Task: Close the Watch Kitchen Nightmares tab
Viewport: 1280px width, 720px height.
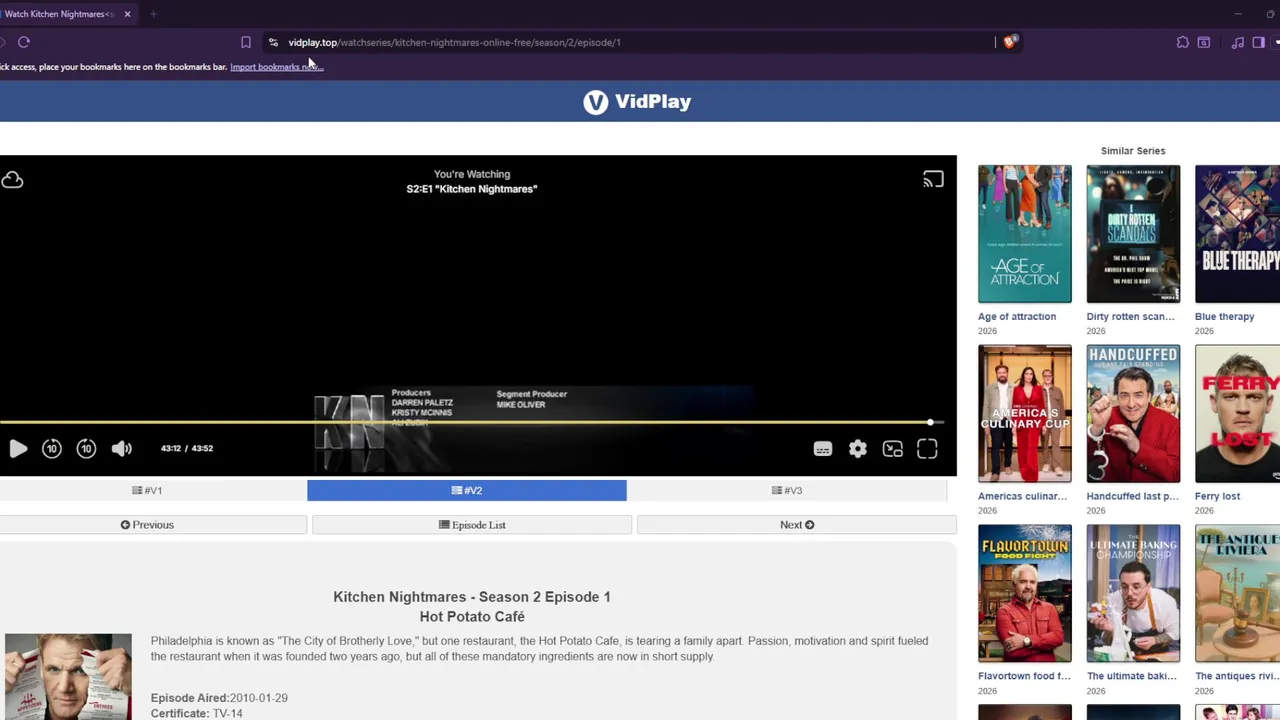Action: 127,14
